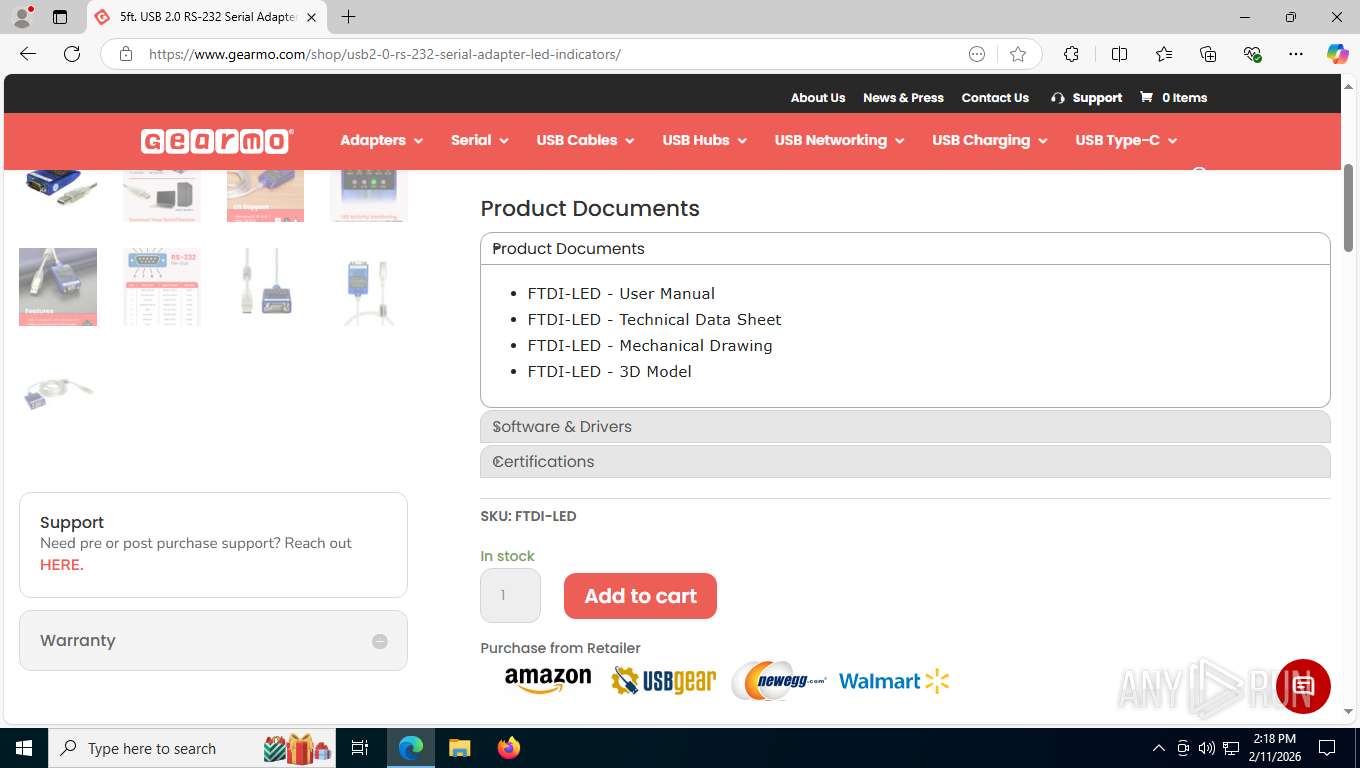Screen dimensions: 1360x768
Task: Click the quantity input field
Action: point(510,596)
